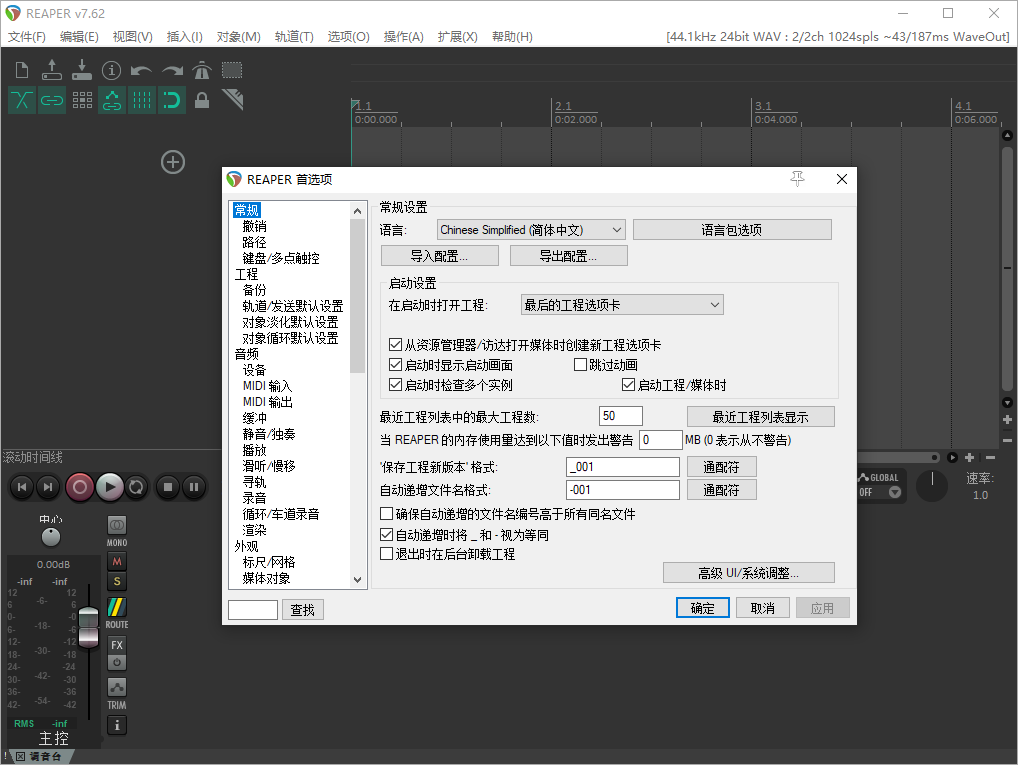Image resolution: width=1018 pixels, height=765 pixels.
Task: Toggle the 跳过动画 checkbox
Action: coord(581,365)
